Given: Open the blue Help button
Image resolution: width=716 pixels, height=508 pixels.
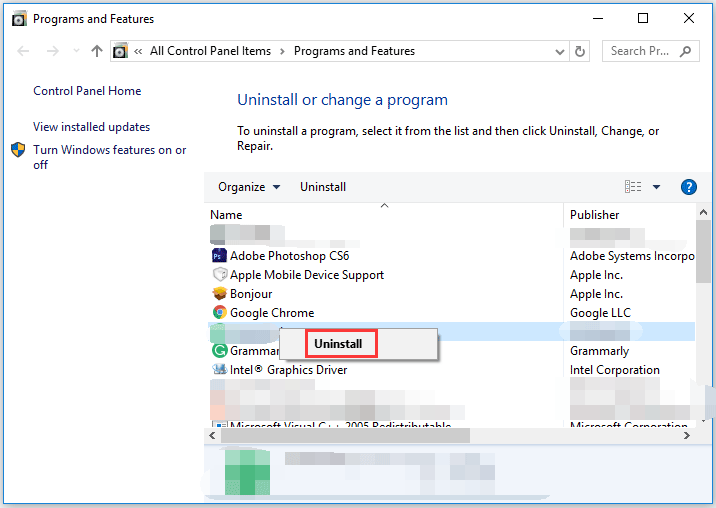Looking at the screenshot, I should [689, 187].
